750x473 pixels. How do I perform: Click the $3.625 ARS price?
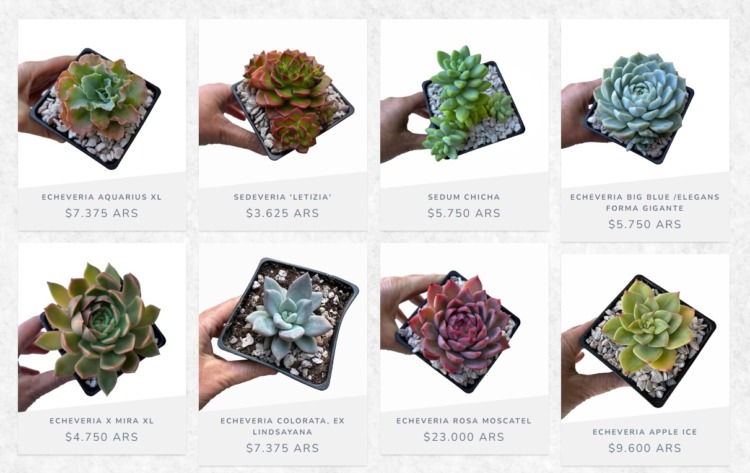(x=283, y=213)
